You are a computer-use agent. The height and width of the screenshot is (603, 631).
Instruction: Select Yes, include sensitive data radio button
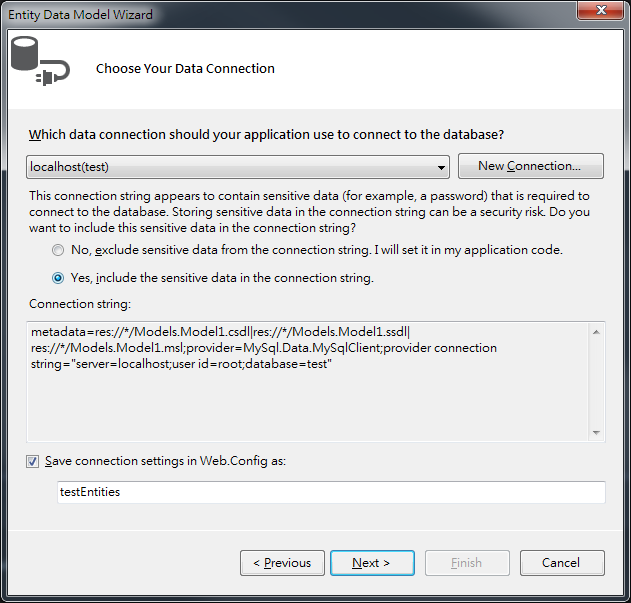coord(58,278)
